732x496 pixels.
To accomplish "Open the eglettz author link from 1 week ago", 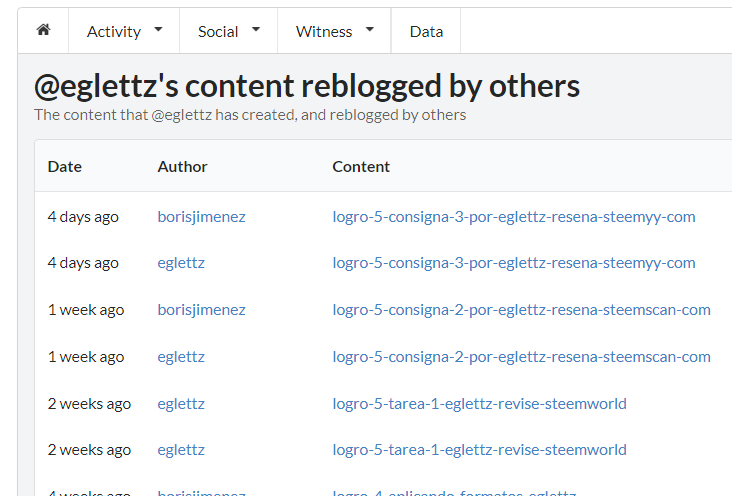I will pos(181,357).
